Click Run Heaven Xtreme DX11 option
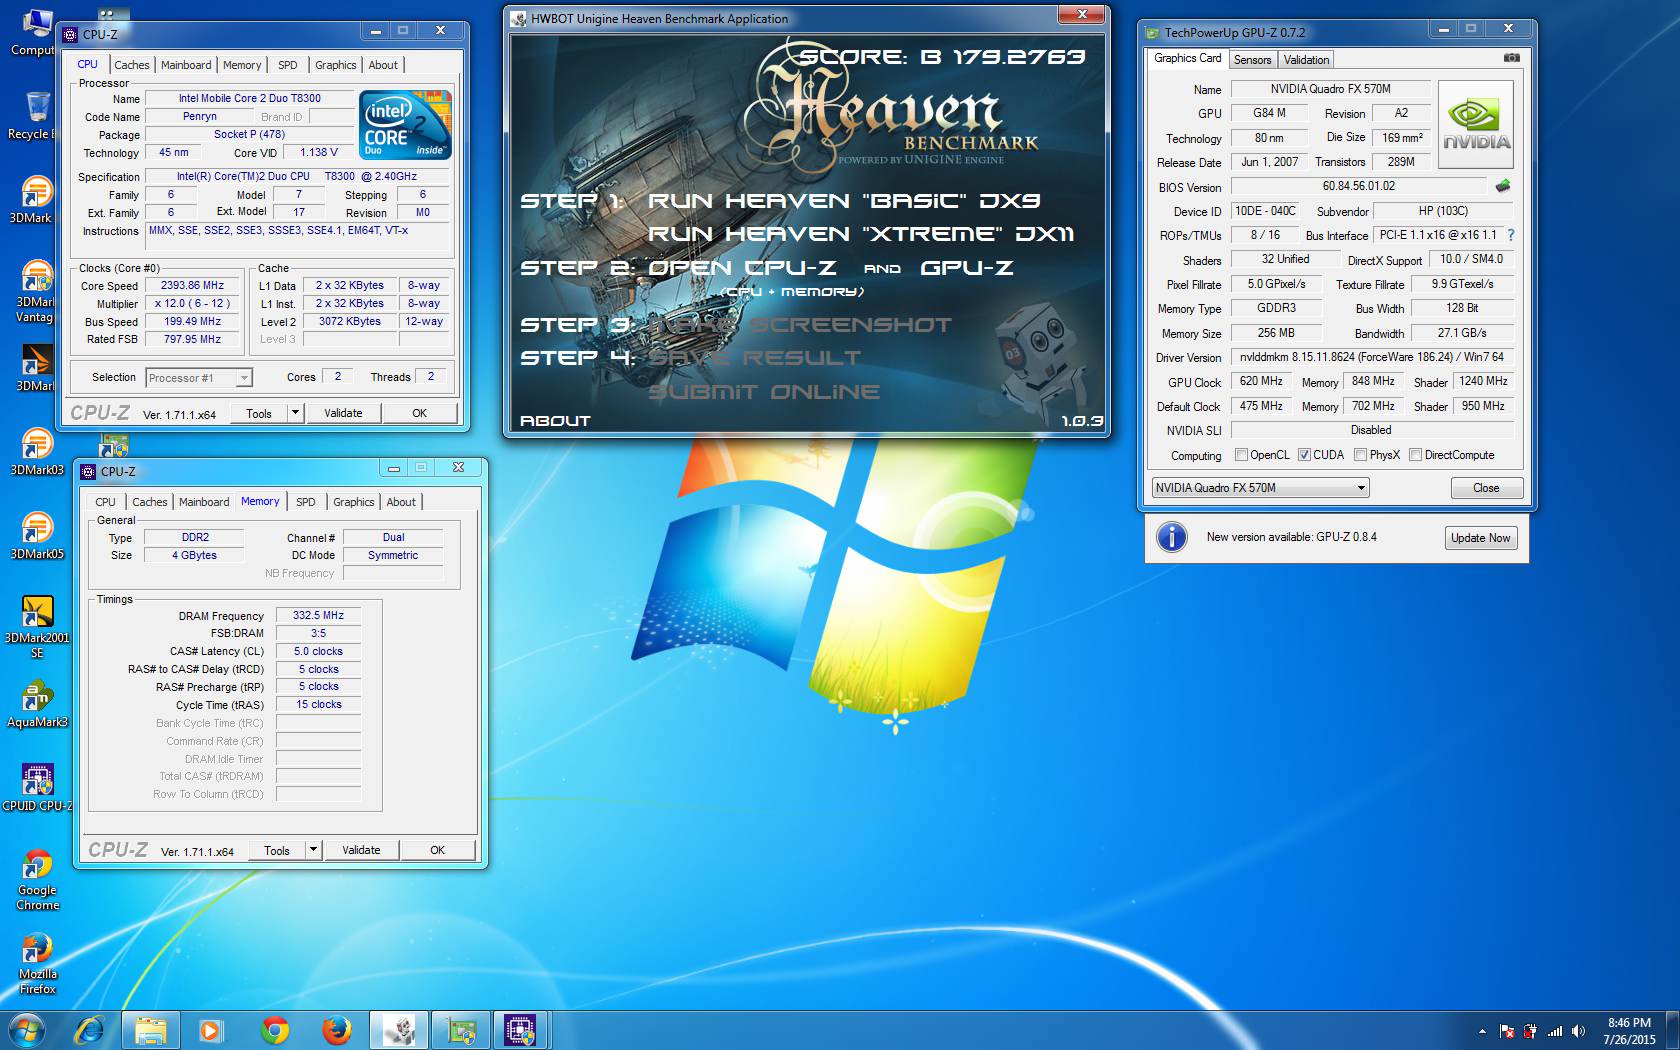The image size is (1680, 1050). (861, 234)
